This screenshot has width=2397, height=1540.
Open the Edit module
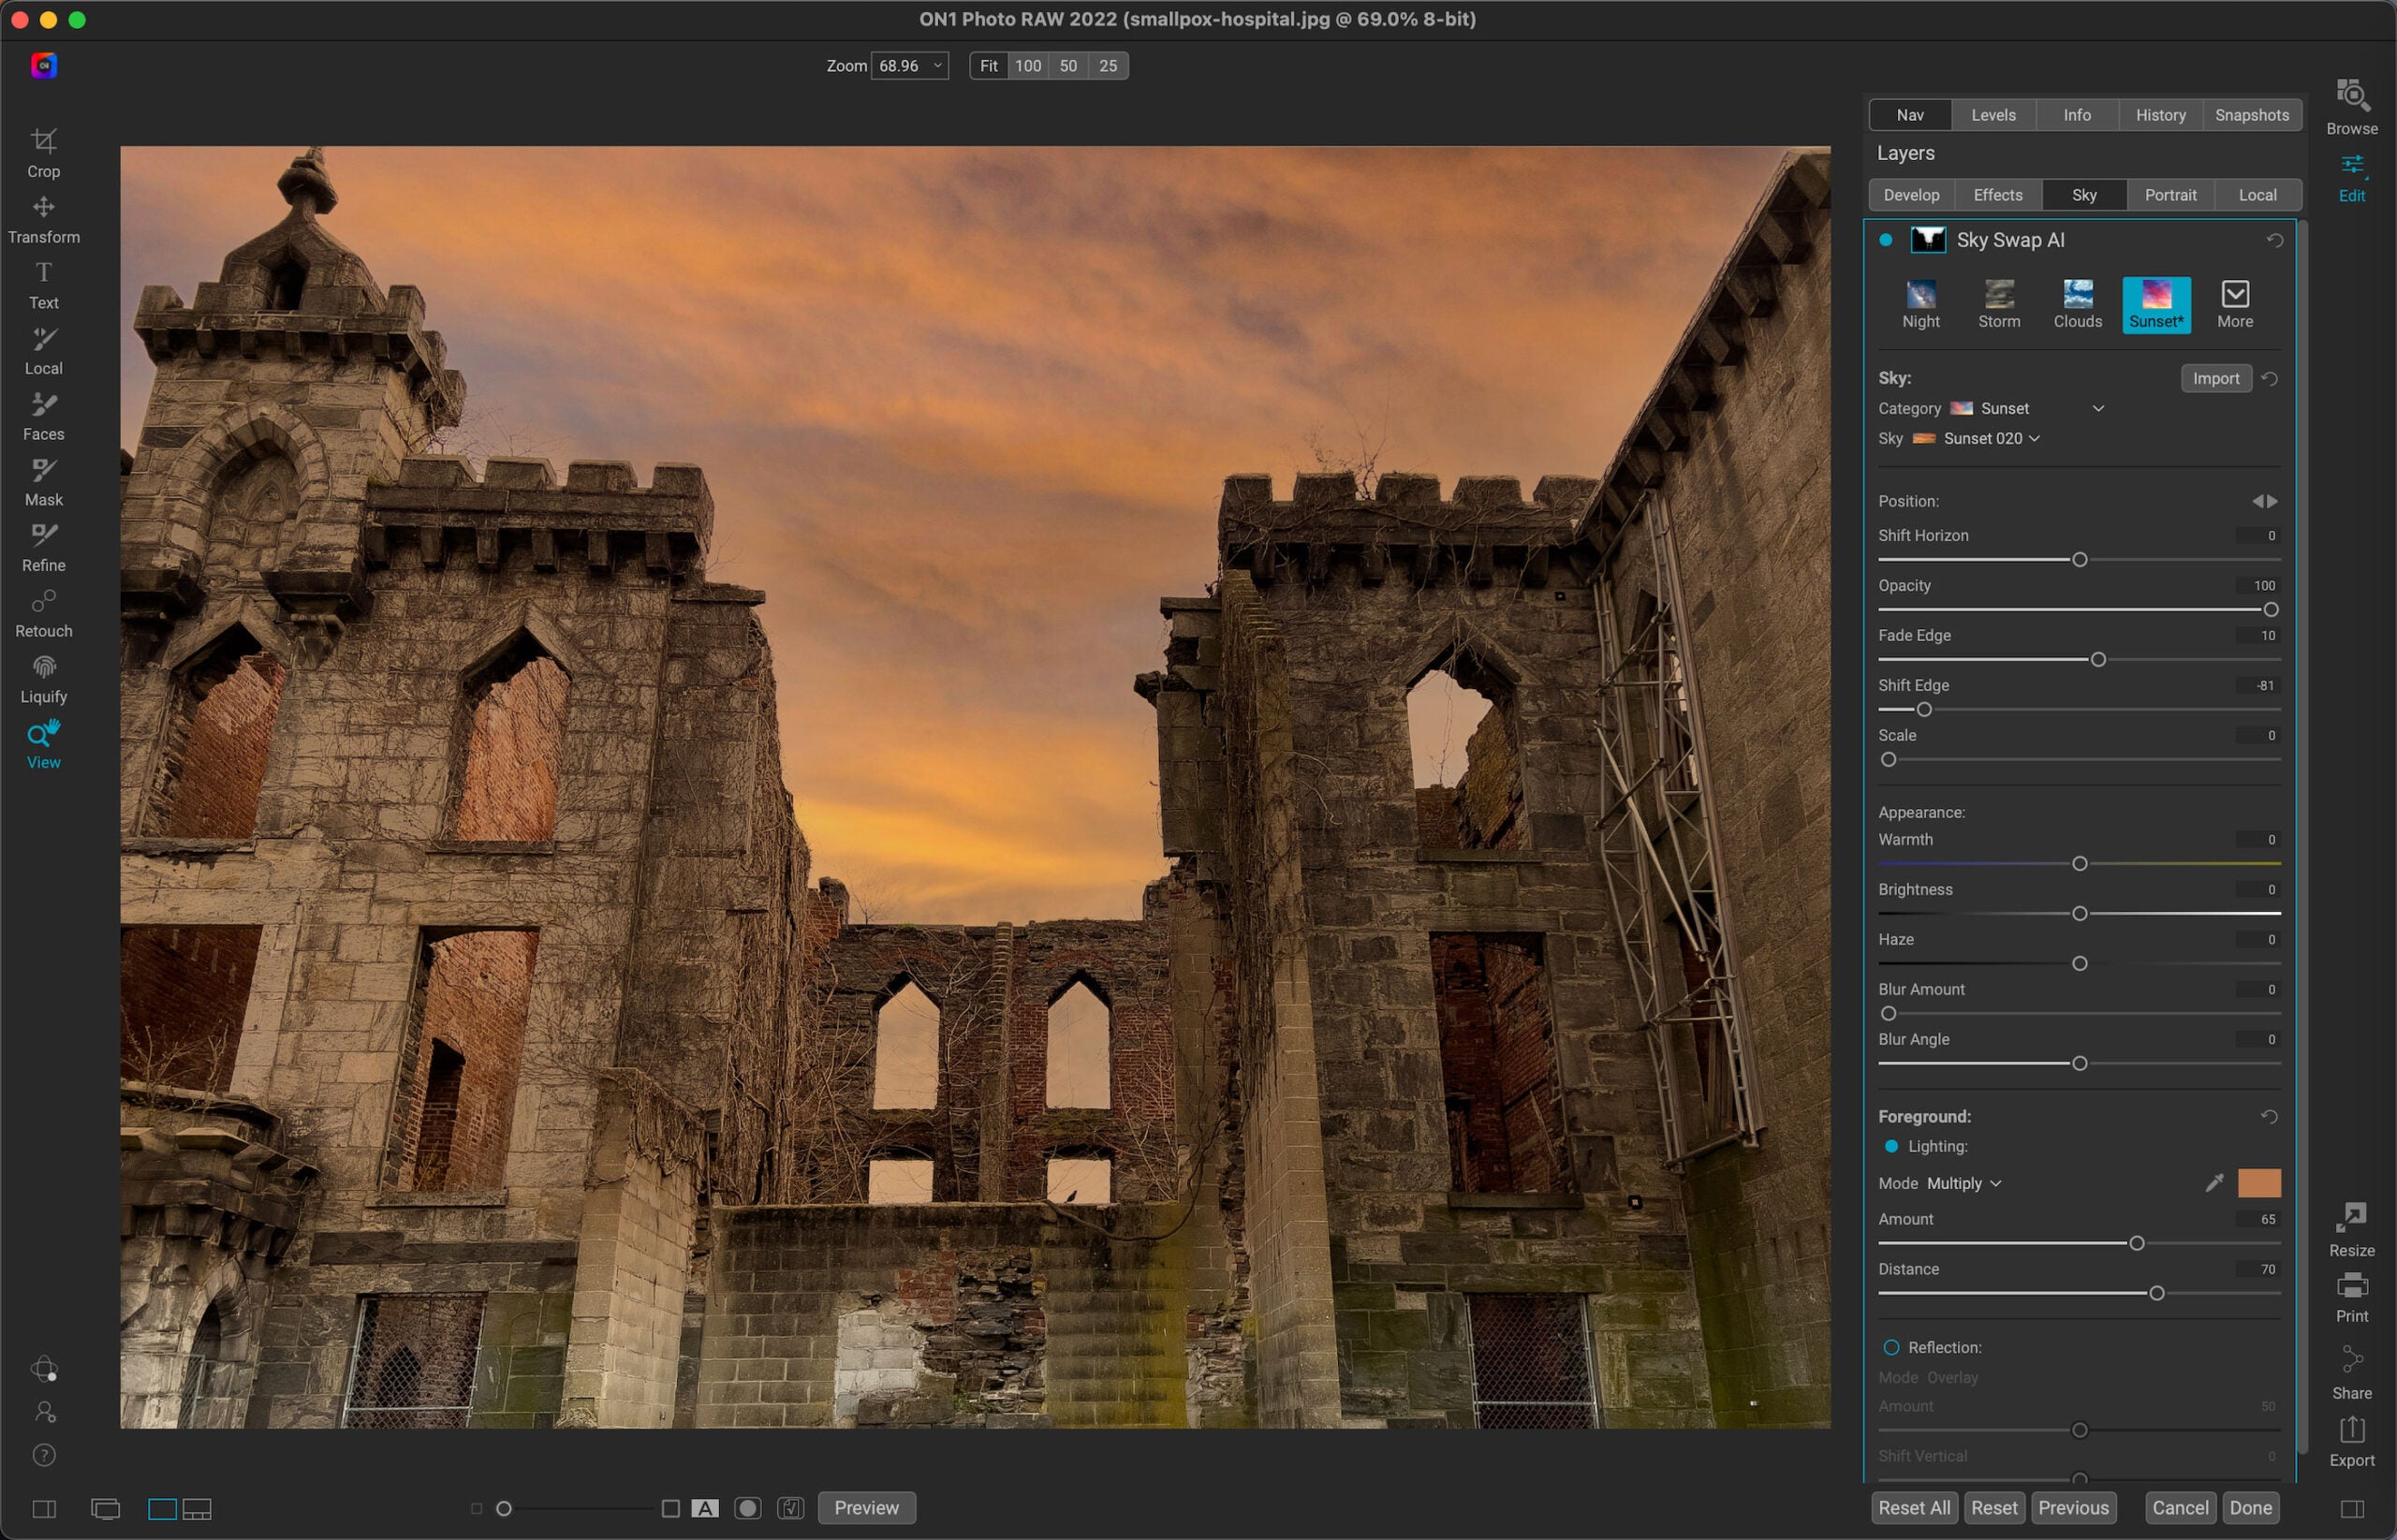[x=2351, y=178]
